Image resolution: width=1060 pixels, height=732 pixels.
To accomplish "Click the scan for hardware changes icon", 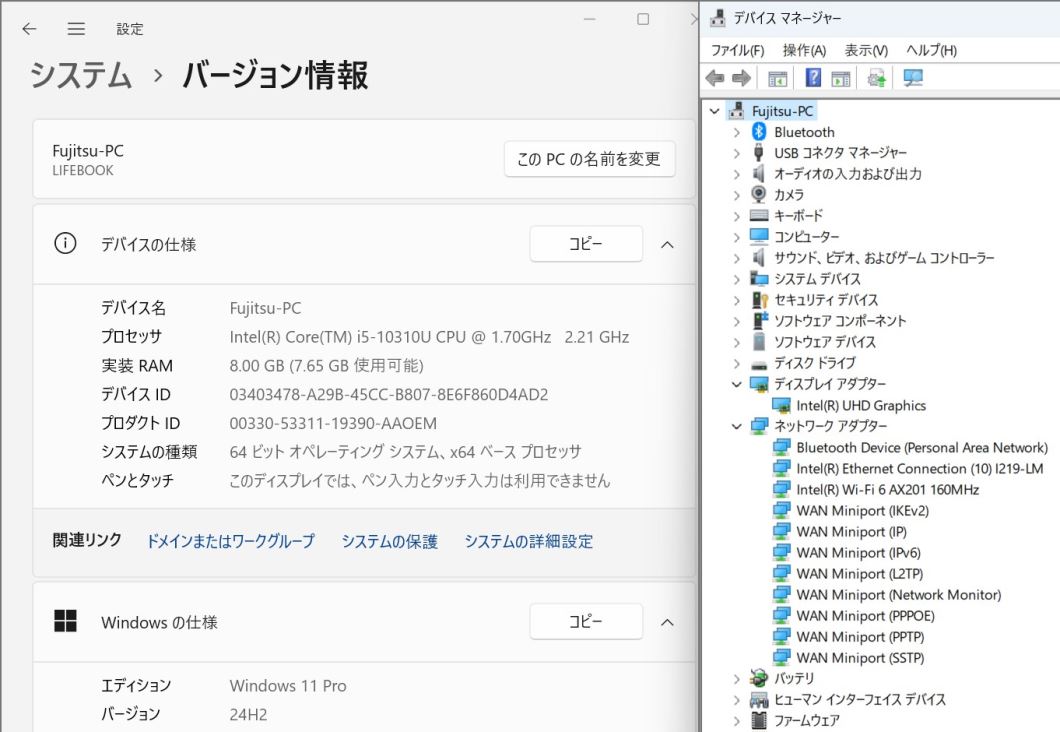I will (x=913, y=78).
